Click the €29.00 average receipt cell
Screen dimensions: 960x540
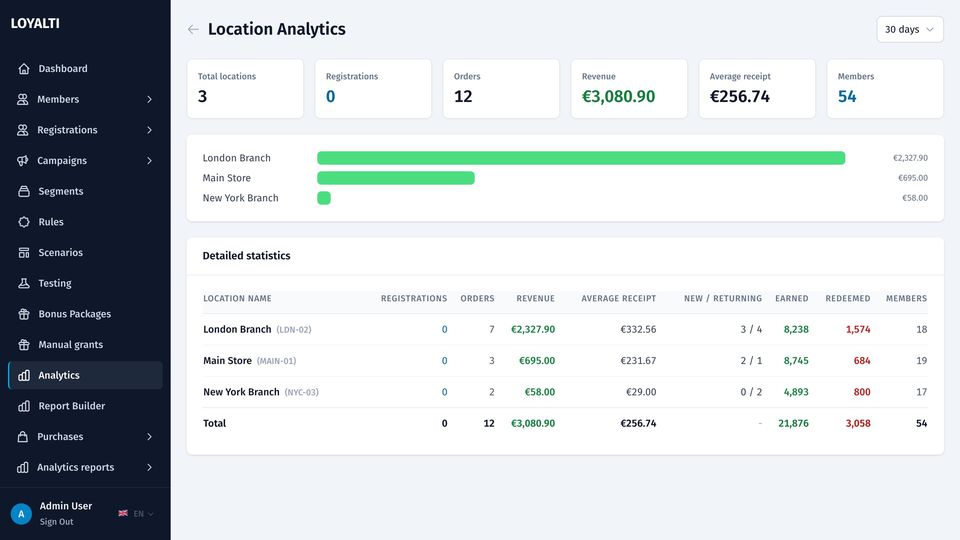(x=641, y=392)
